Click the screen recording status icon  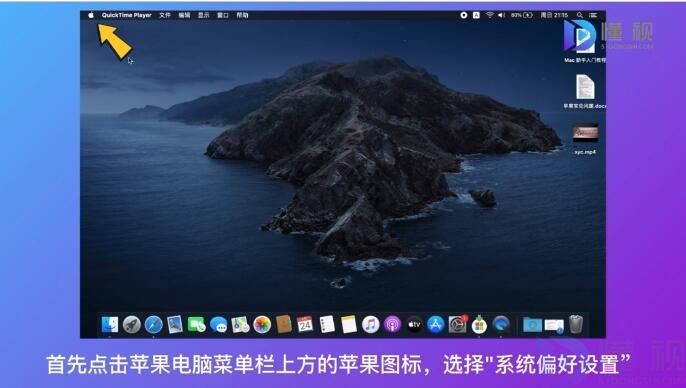(464, 15)
